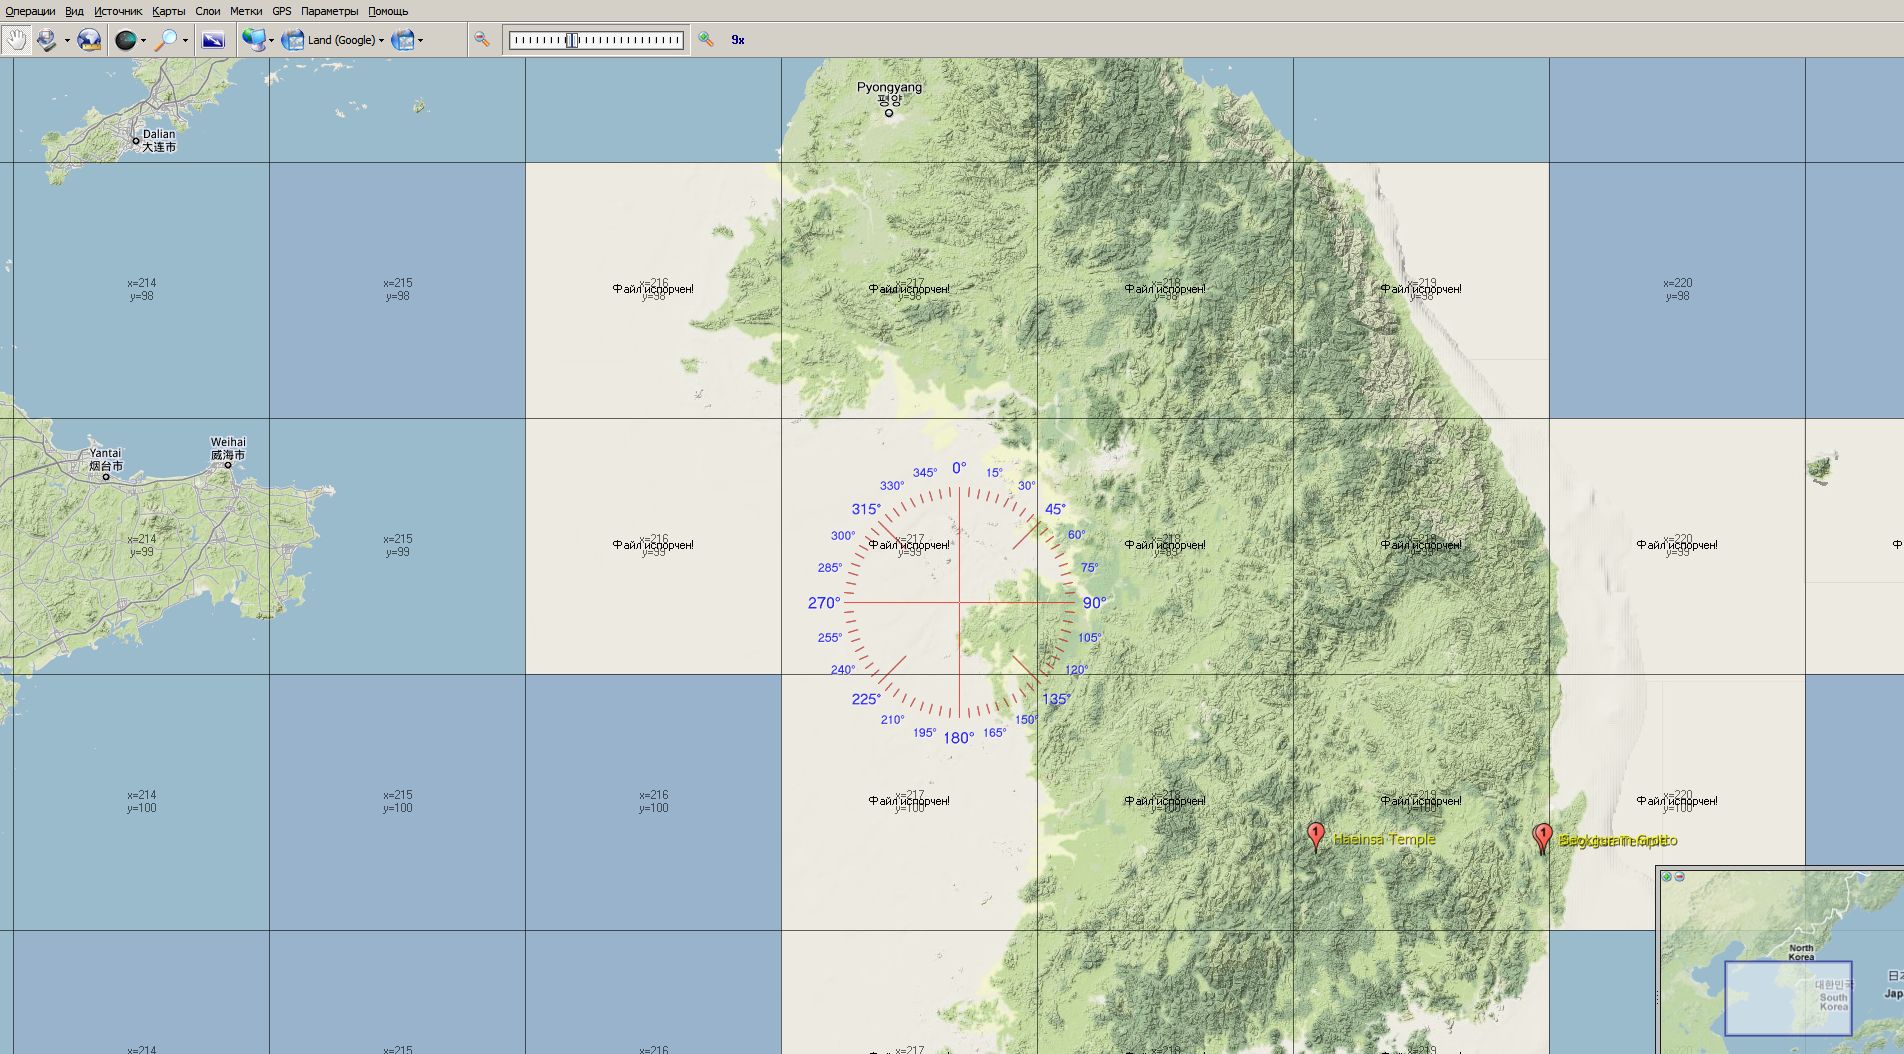This screenshot has height=1054, width=1904.
Task: Click the Pyongyang city marker
Action: (x=888, y=113)
